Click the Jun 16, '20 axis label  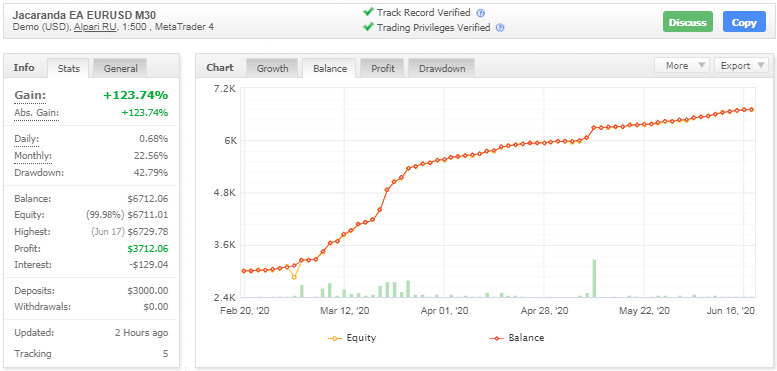coord(731,311)
